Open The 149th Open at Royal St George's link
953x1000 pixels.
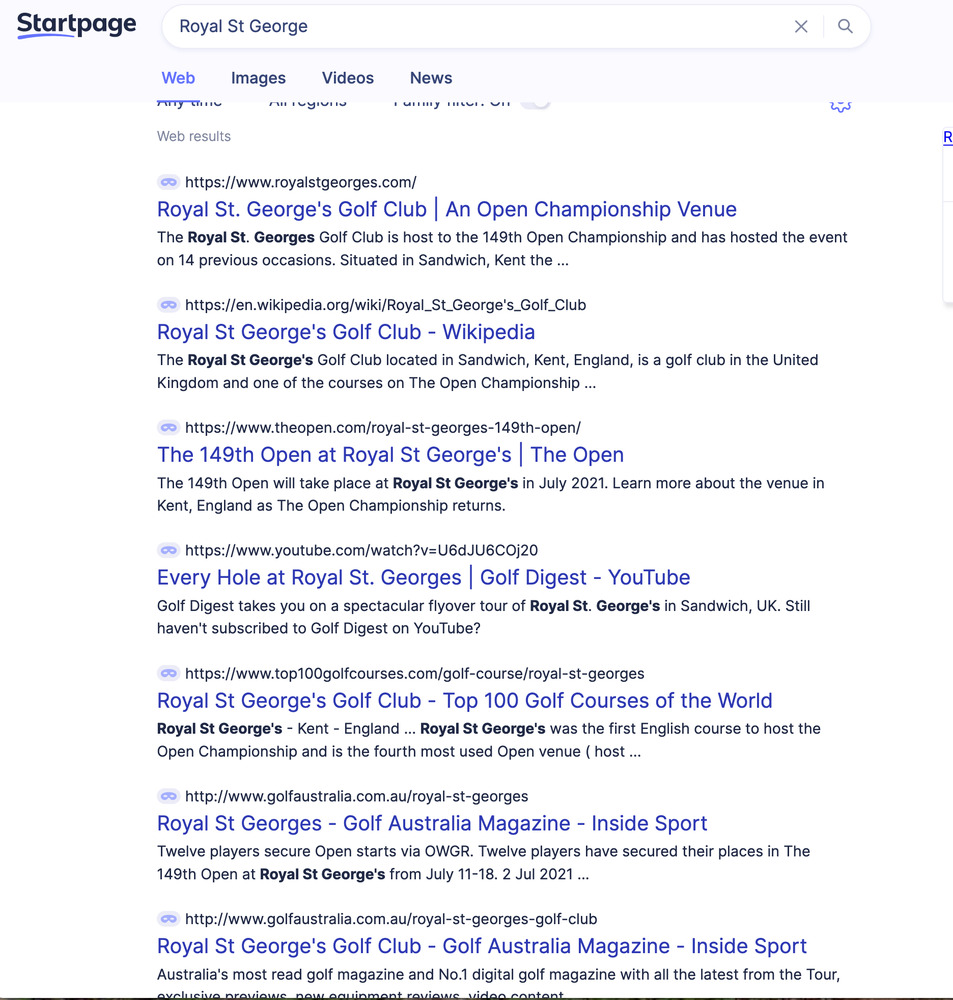[390, 455]
